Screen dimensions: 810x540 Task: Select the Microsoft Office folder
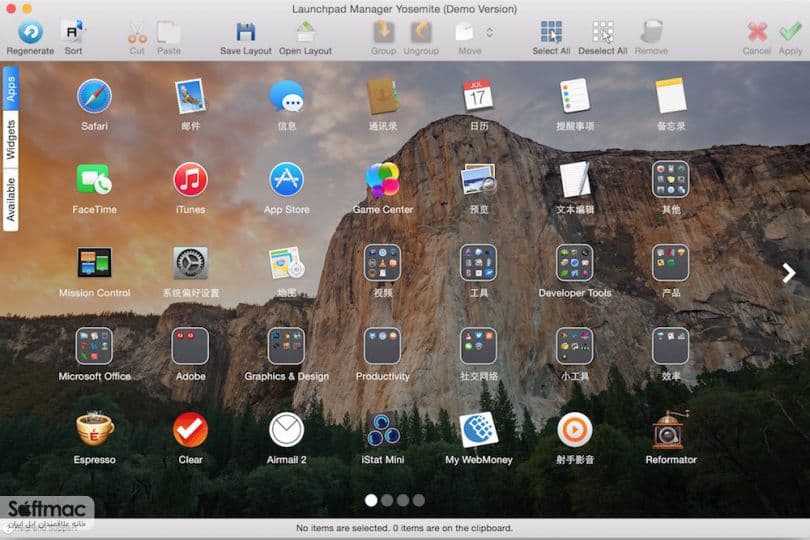[94, 346]
